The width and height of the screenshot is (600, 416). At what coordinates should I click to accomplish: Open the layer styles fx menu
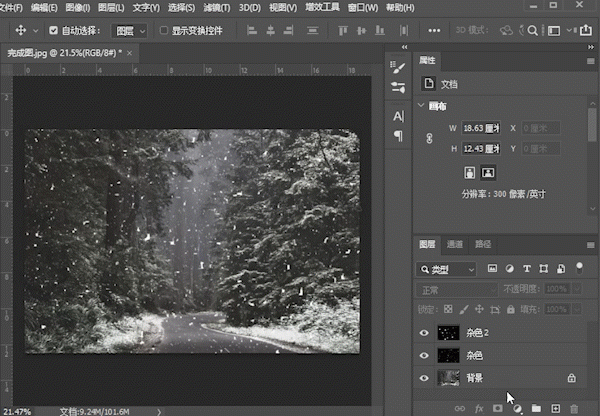tap(479, 408)
